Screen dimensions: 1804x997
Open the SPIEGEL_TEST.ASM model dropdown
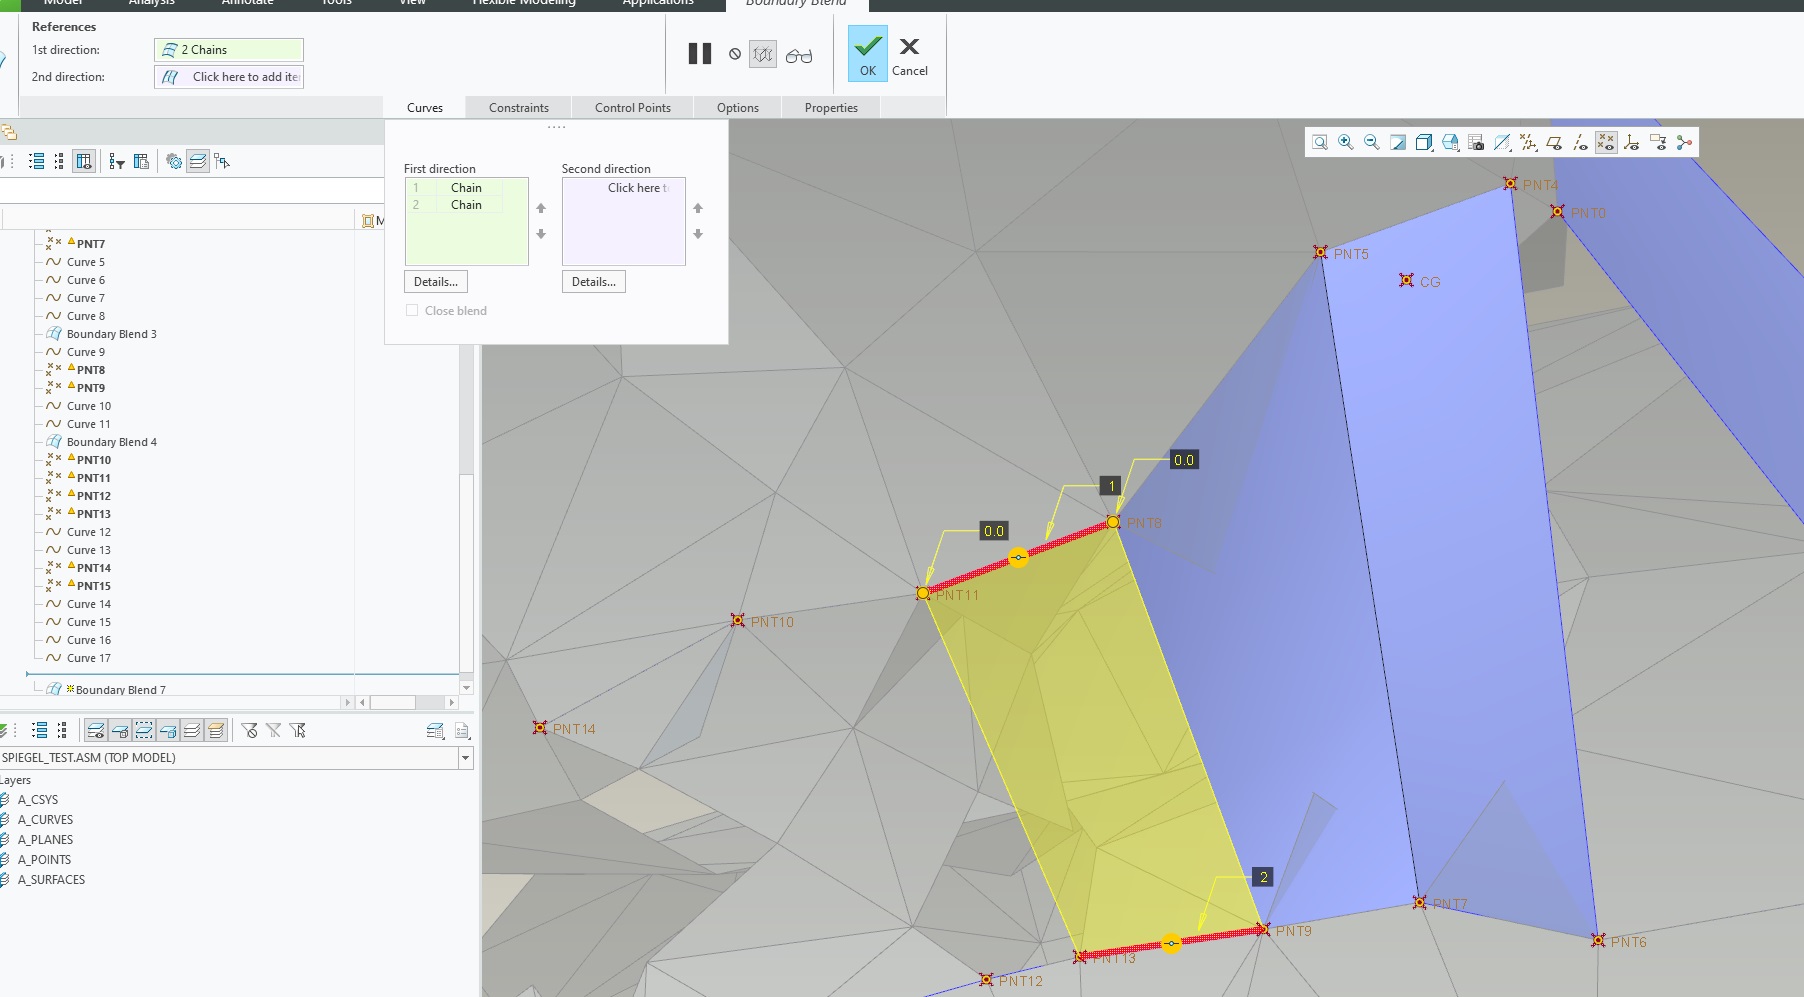pyautogui.click(x=465, y=758)
